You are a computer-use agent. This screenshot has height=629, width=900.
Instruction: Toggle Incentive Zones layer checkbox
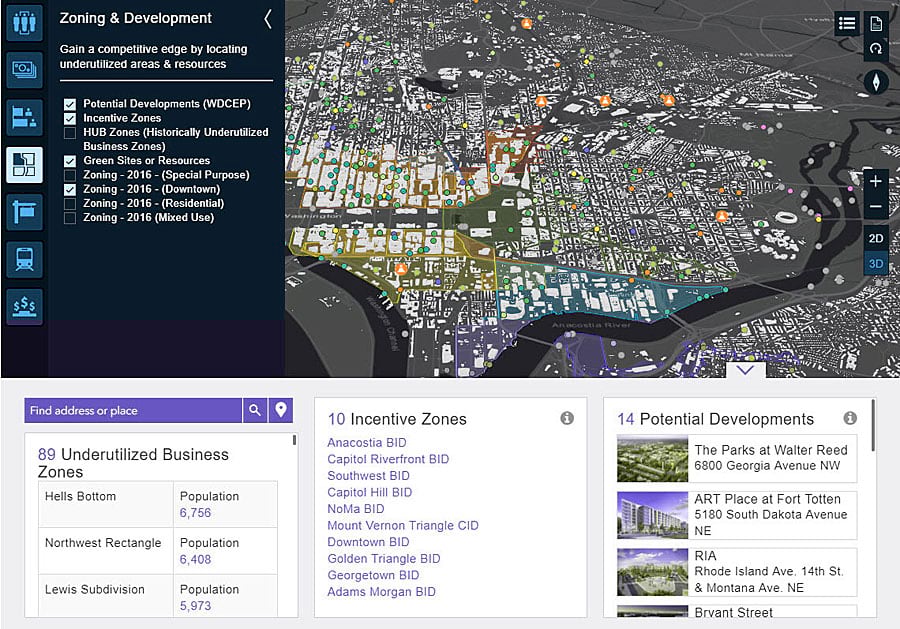(x=70, y=118)
